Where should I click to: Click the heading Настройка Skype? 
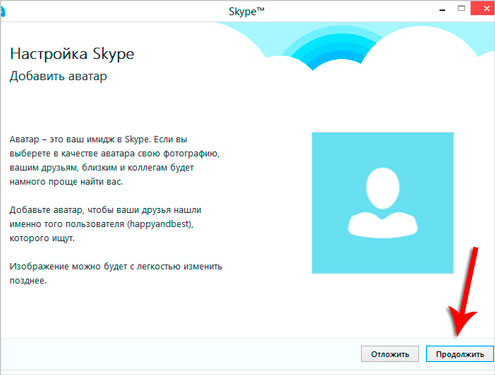(72, 54)
